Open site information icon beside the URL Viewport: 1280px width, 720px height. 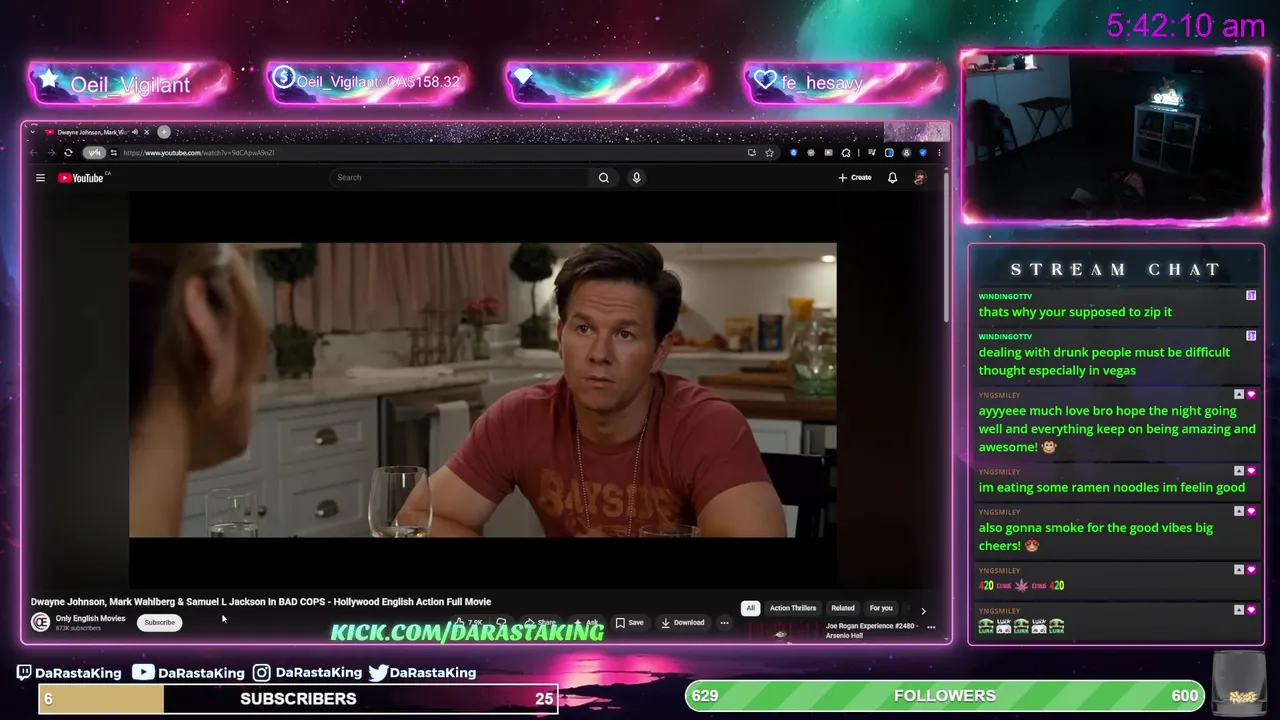tap(113, 153)
